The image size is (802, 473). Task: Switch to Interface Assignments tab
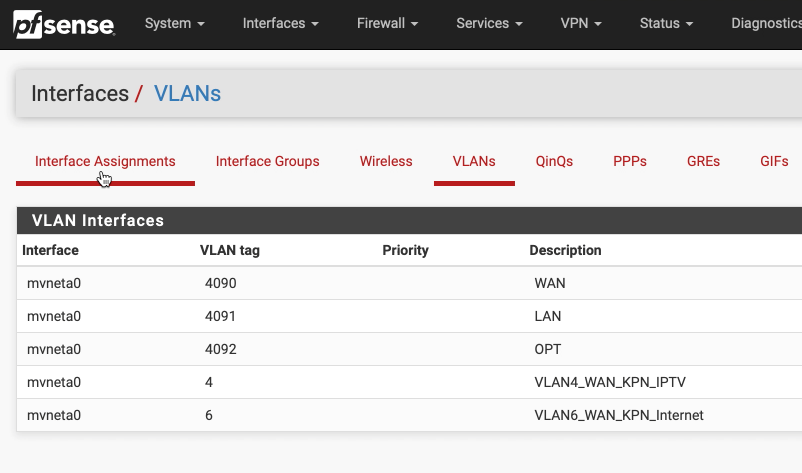(x=105, y=162)
